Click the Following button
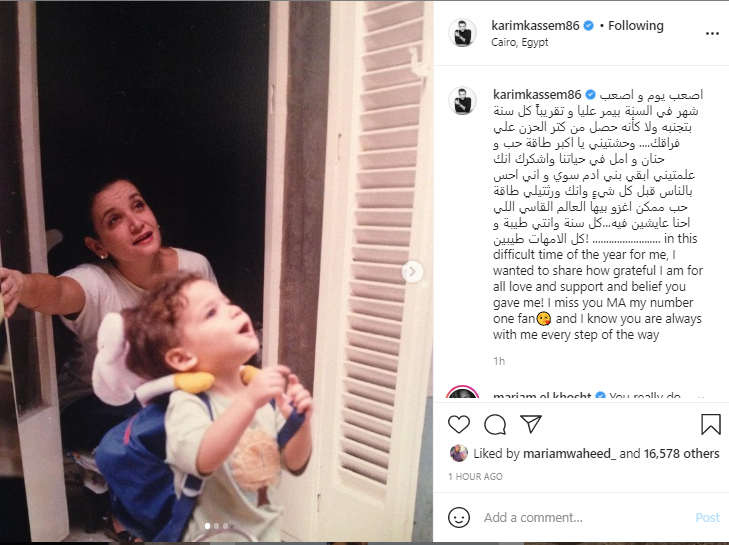This screenshot has width=729, height=545. tap(636, 26)
